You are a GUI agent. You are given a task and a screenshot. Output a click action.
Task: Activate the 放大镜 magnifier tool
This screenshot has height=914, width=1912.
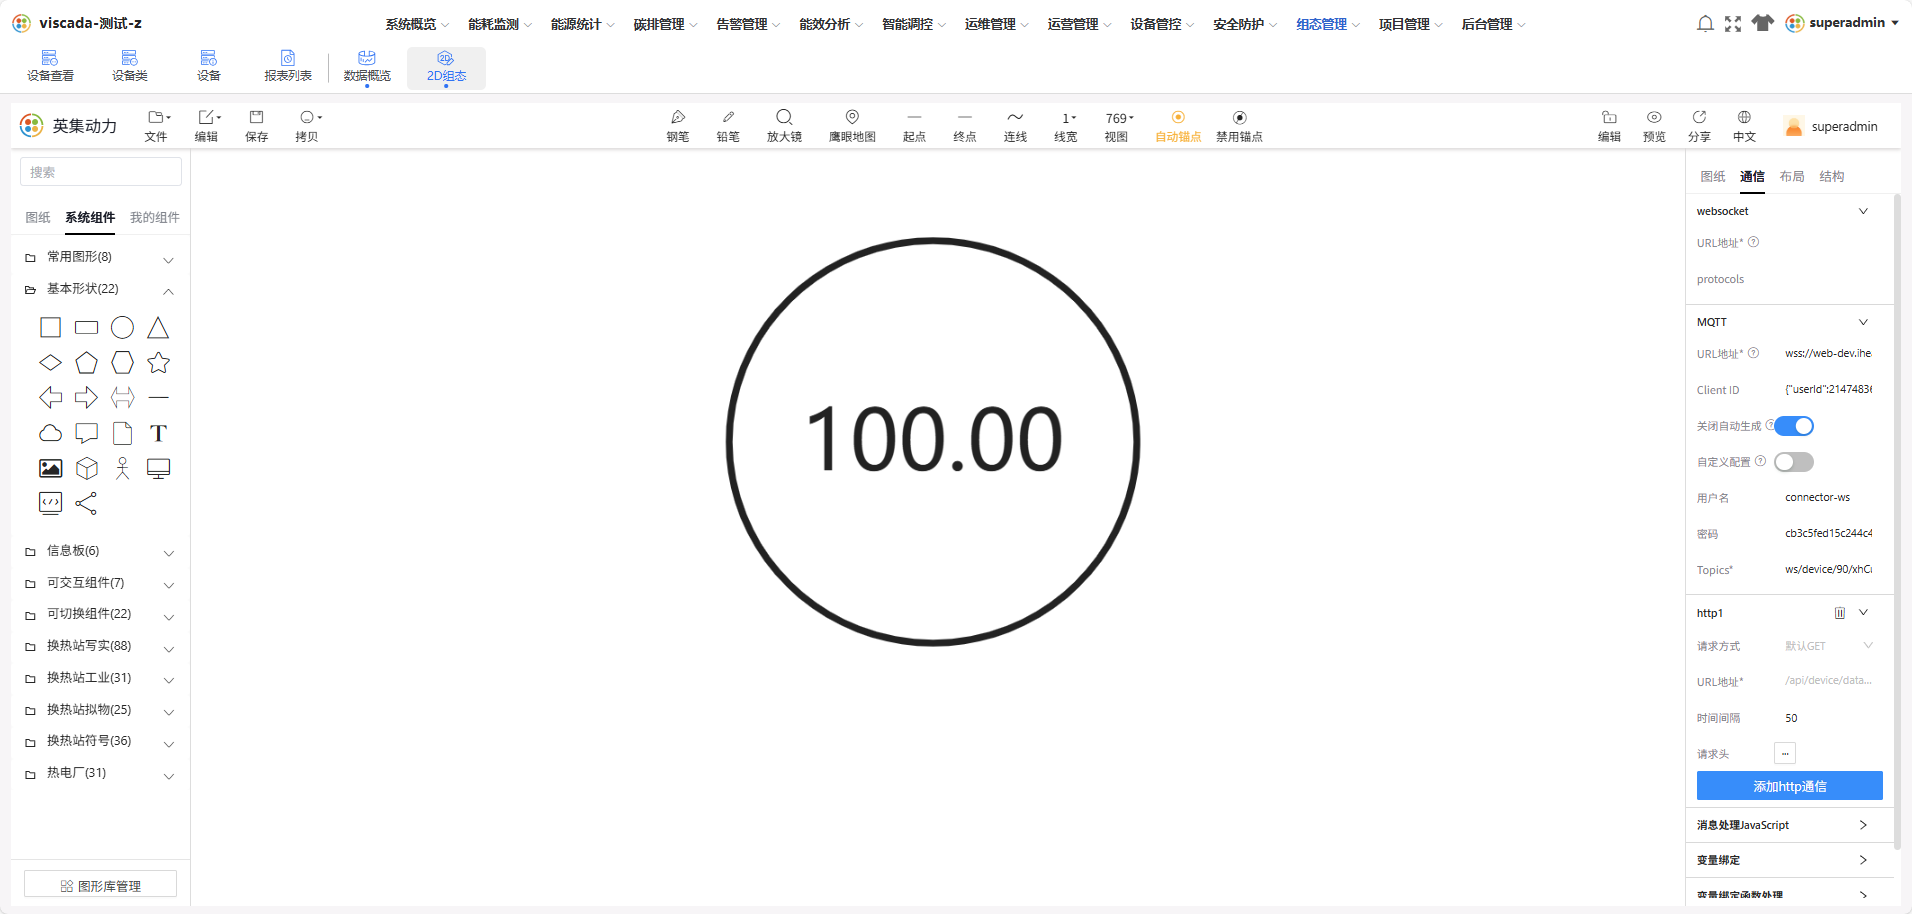pyautogui.click(x=784, y=126)
